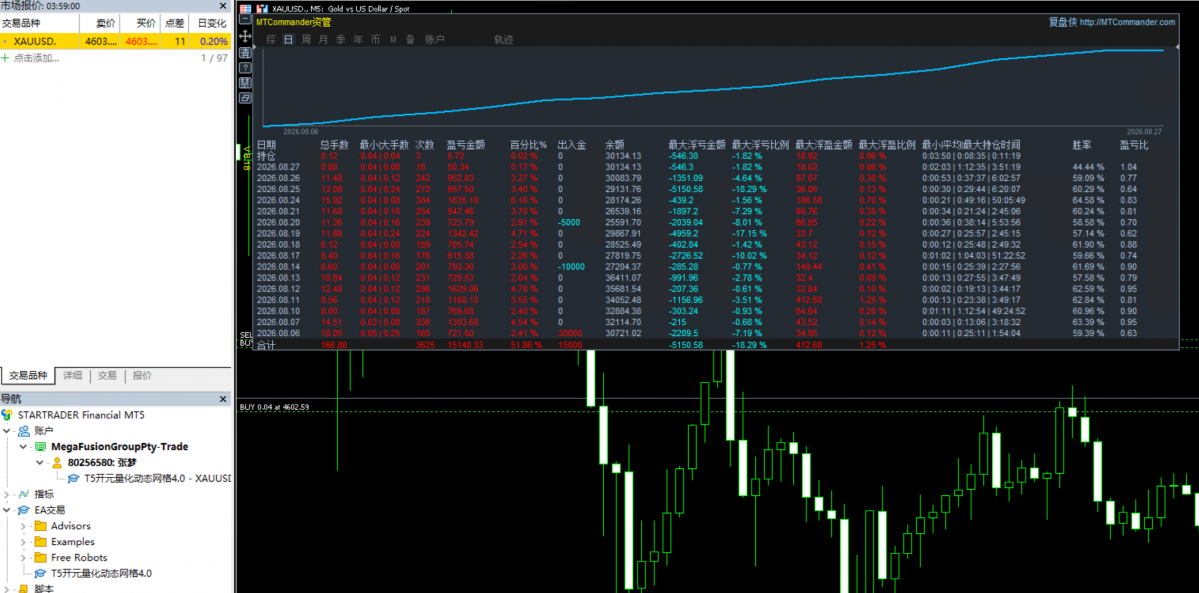Click the 日变化 column header in market watch
Image resolution: width=1199 pixels, height=593 pixels.
tap(212, 23)
